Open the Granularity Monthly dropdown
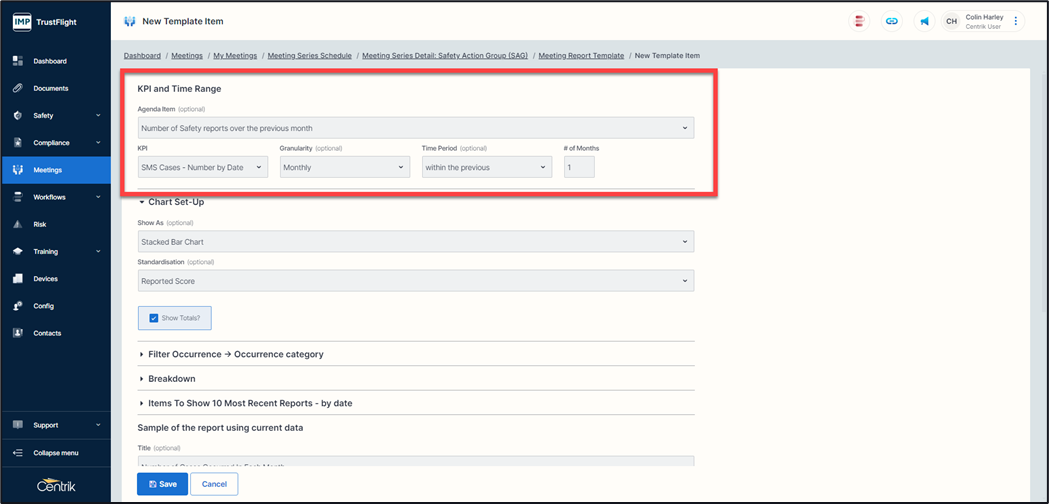Viewport: 1049px width, 504px height. click(x=344, y=168)
